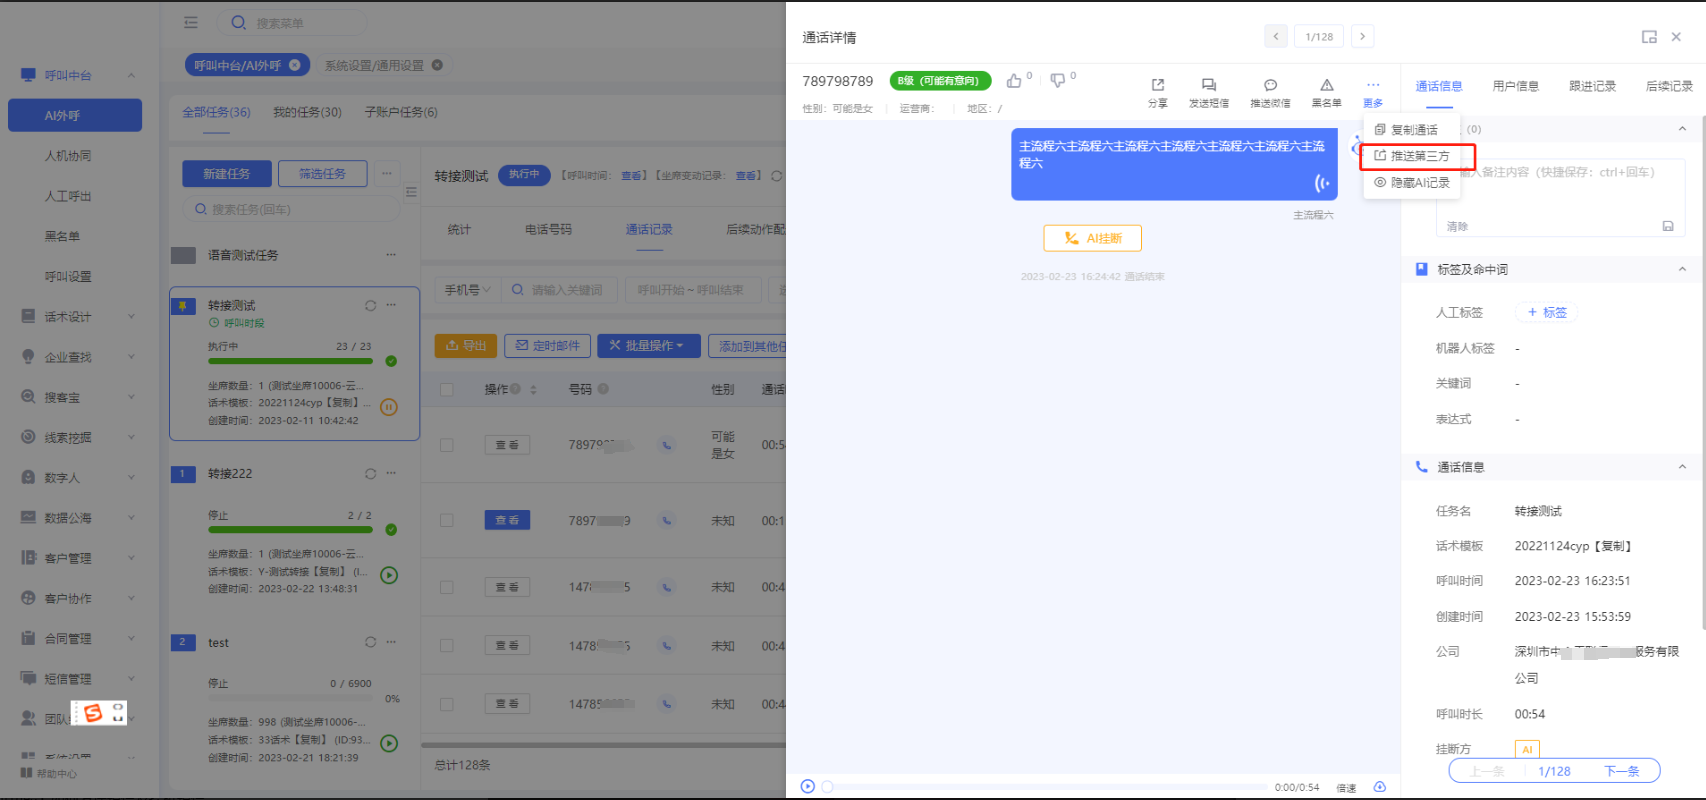Collapse the 标签及命中词 section
1706x800 pixels.
pyautogui.click(x=1682, y=269)
